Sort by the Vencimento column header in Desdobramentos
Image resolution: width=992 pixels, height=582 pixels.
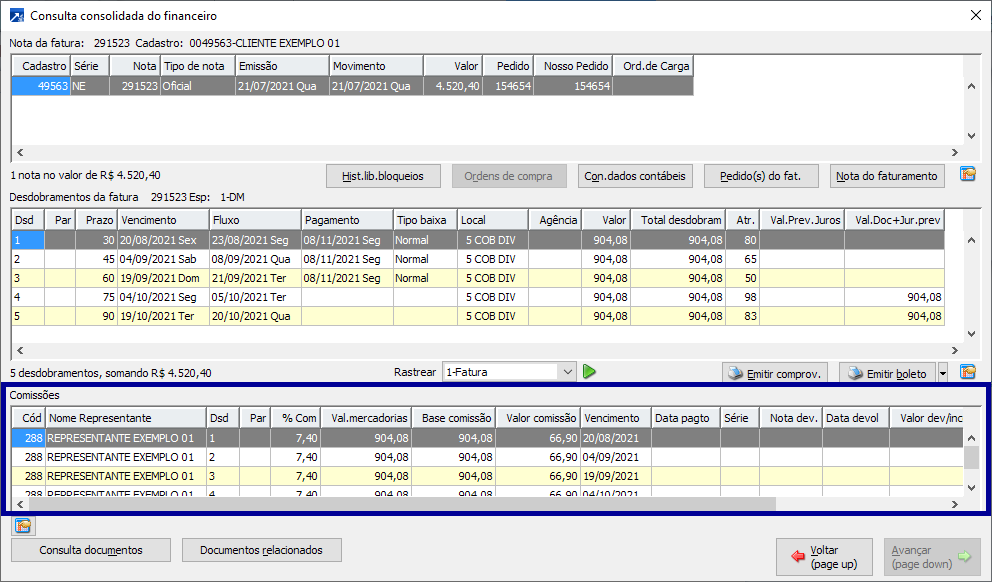(x=162, y=219)
